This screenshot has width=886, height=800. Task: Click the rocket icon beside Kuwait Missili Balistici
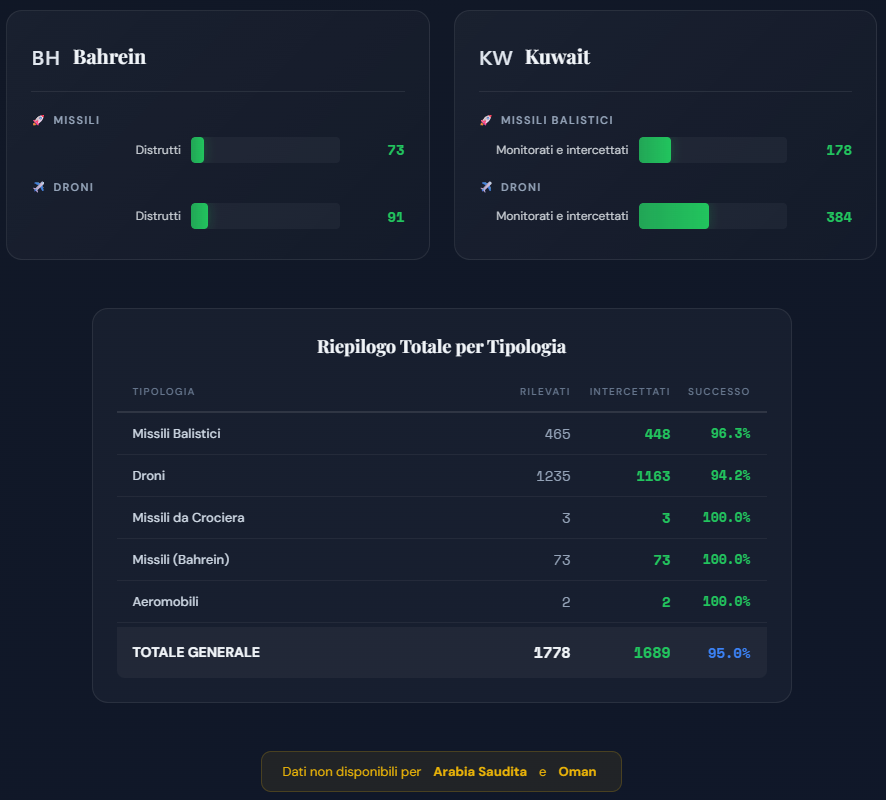tap(486, 120)
